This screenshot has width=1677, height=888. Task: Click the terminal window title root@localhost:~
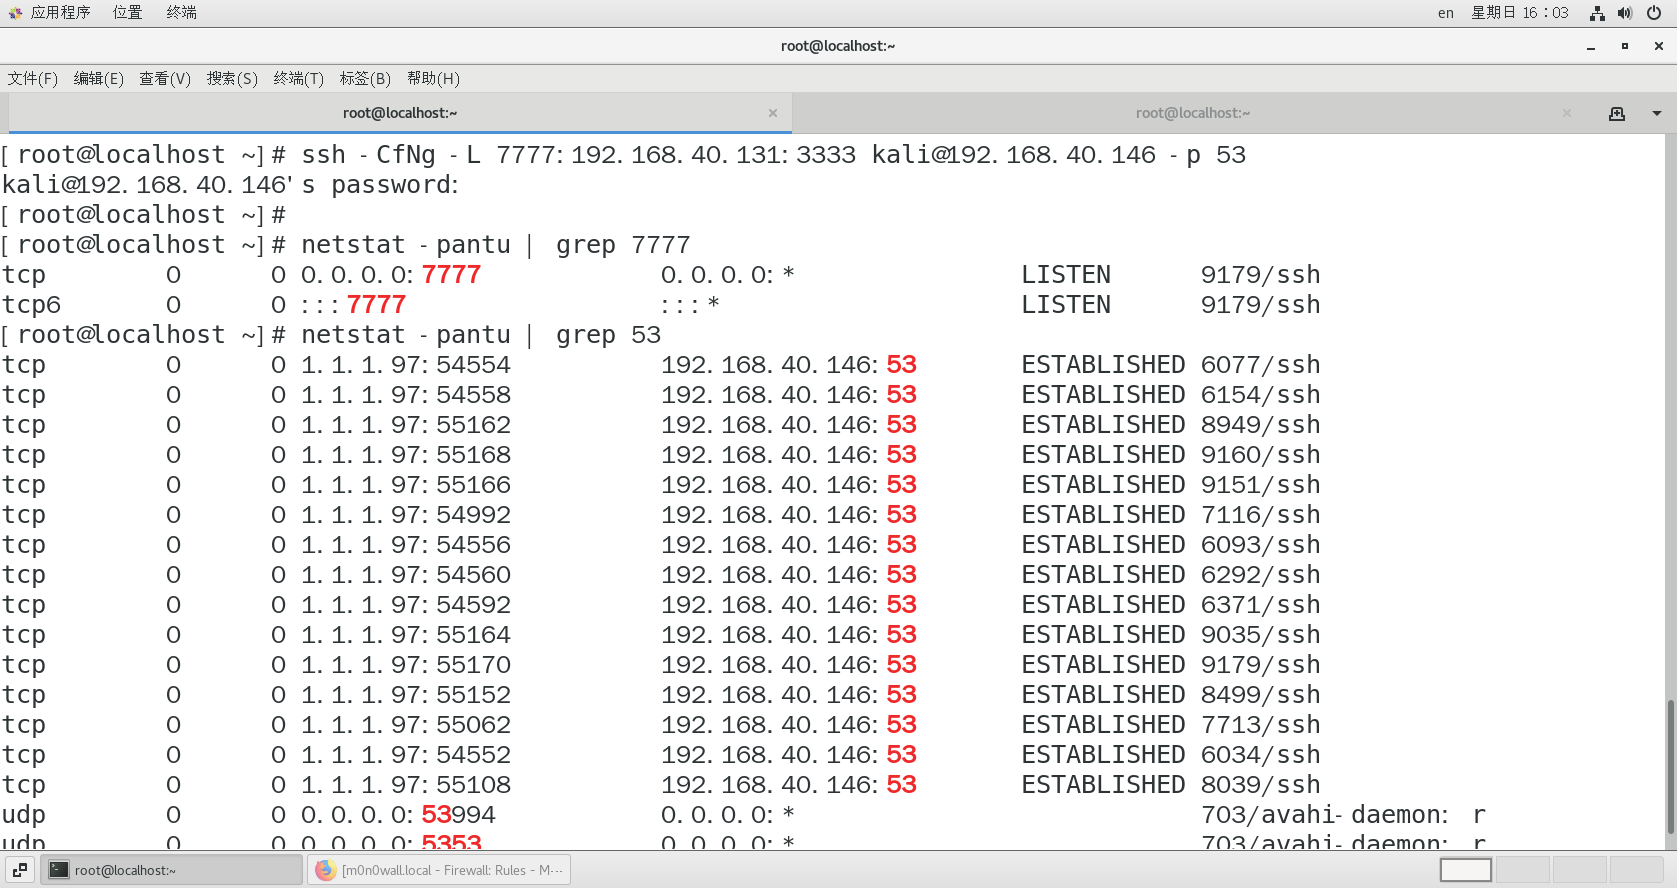(x=838, y=46)
